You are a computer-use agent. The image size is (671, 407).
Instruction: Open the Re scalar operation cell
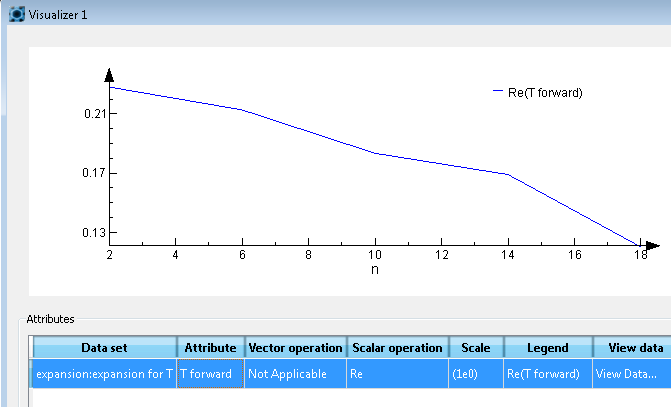(397, 374)
